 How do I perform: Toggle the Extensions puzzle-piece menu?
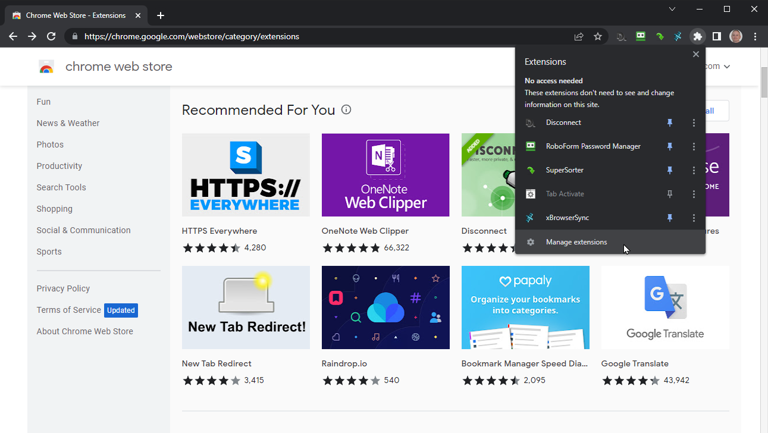pyautogui.click(x=697, y=36)
